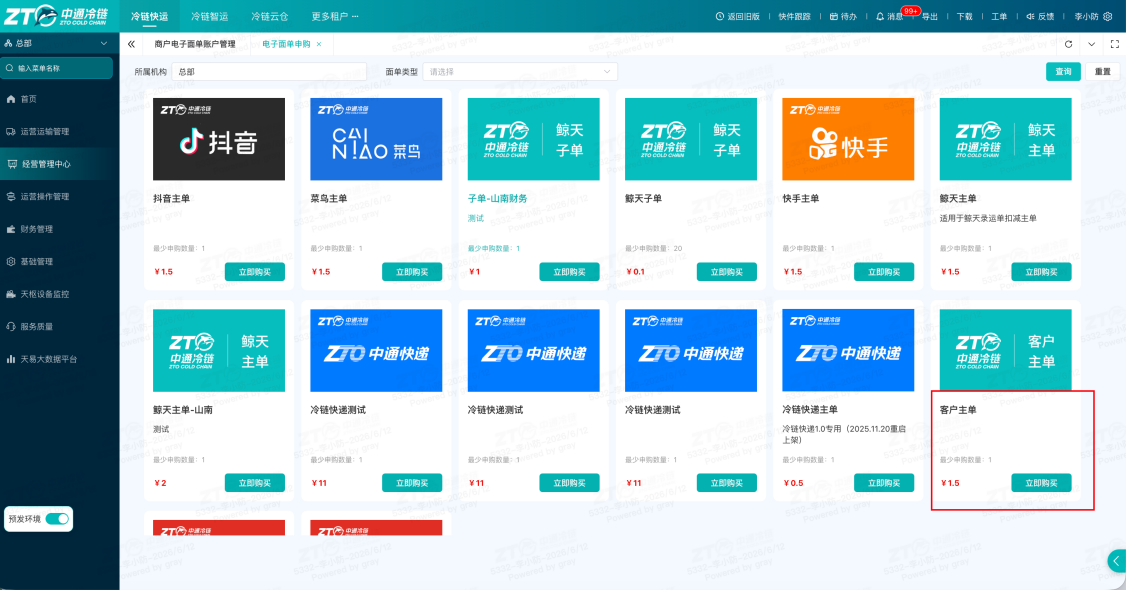
Task: Click the settings gear beside 李小防
Action: point(1107,17)
